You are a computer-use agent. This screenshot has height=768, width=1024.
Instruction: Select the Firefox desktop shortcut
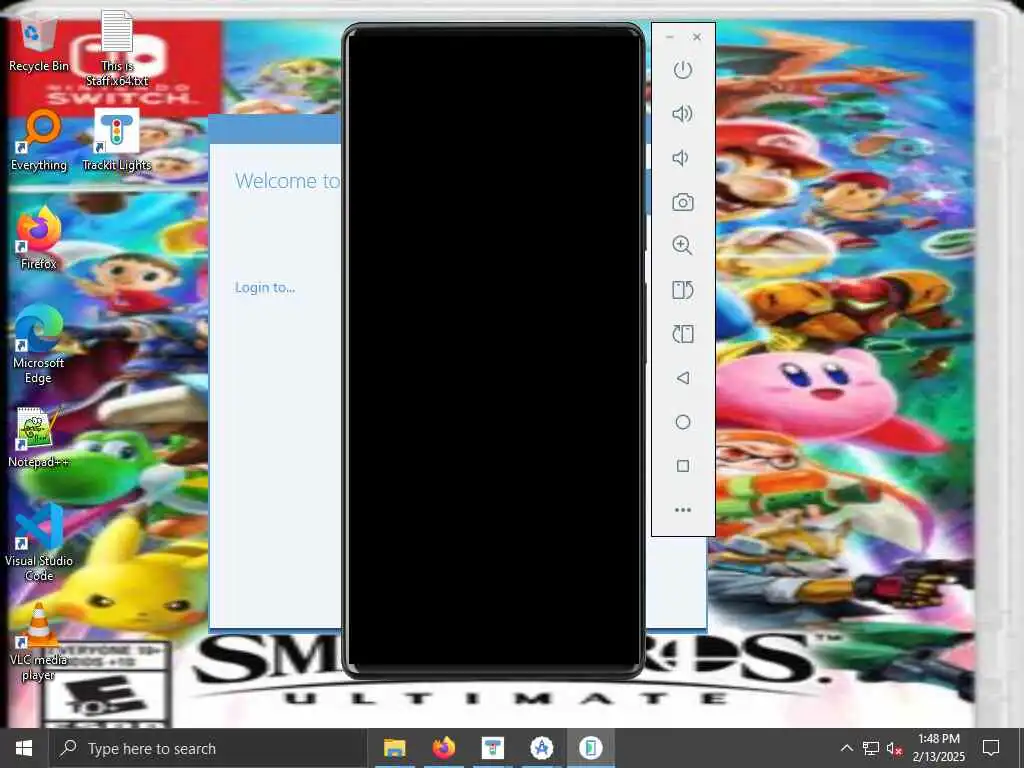pyautogui.click(x=39, y=238)
